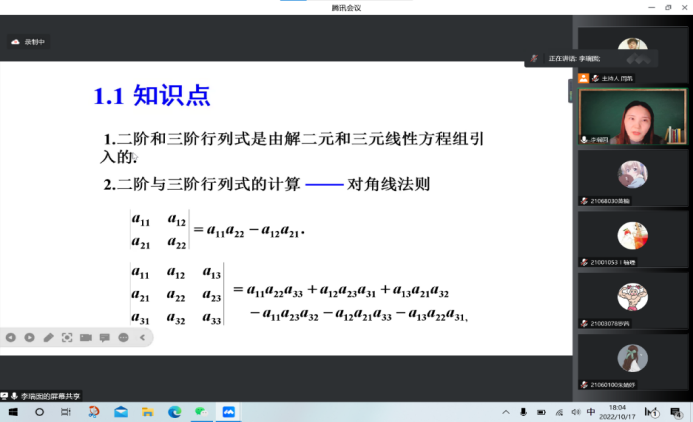Collapse the slide toolbar with left chevron
This screenshot has width=693, height=422.
click(142, 338)
